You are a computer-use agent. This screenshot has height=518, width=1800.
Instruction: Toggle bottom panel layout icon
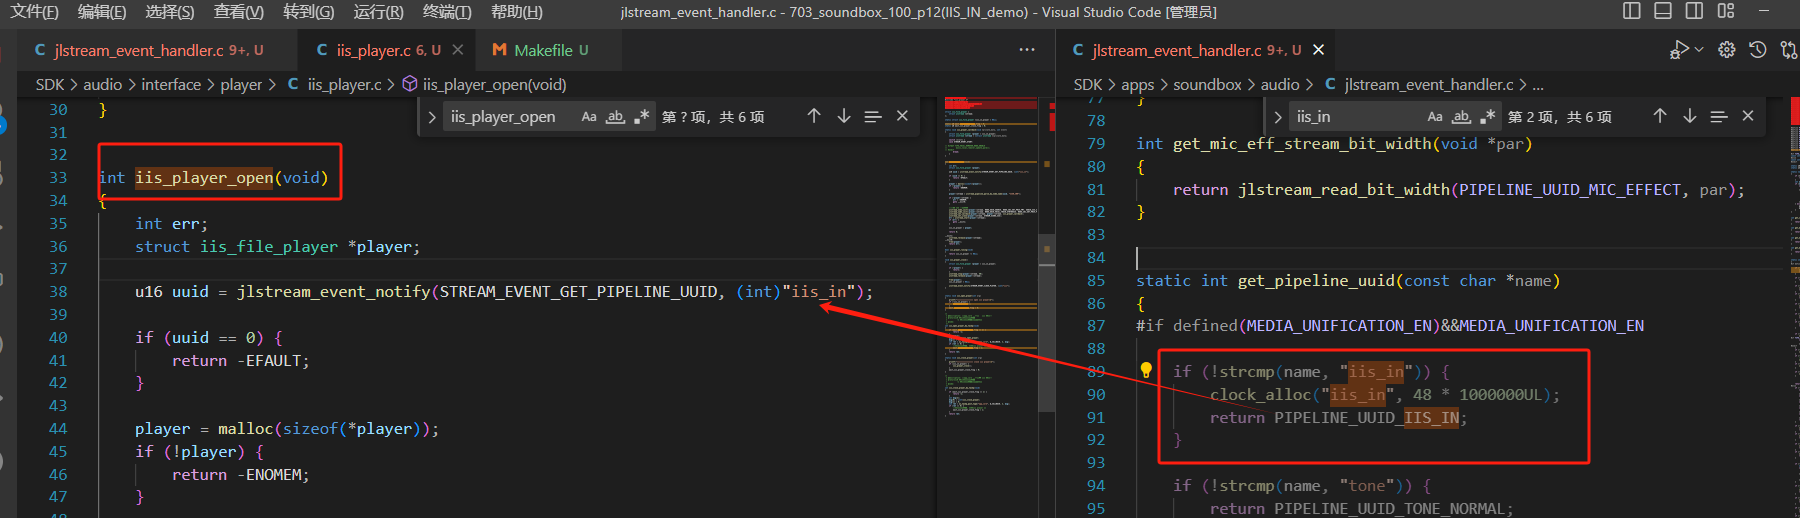click(1663, 11)
